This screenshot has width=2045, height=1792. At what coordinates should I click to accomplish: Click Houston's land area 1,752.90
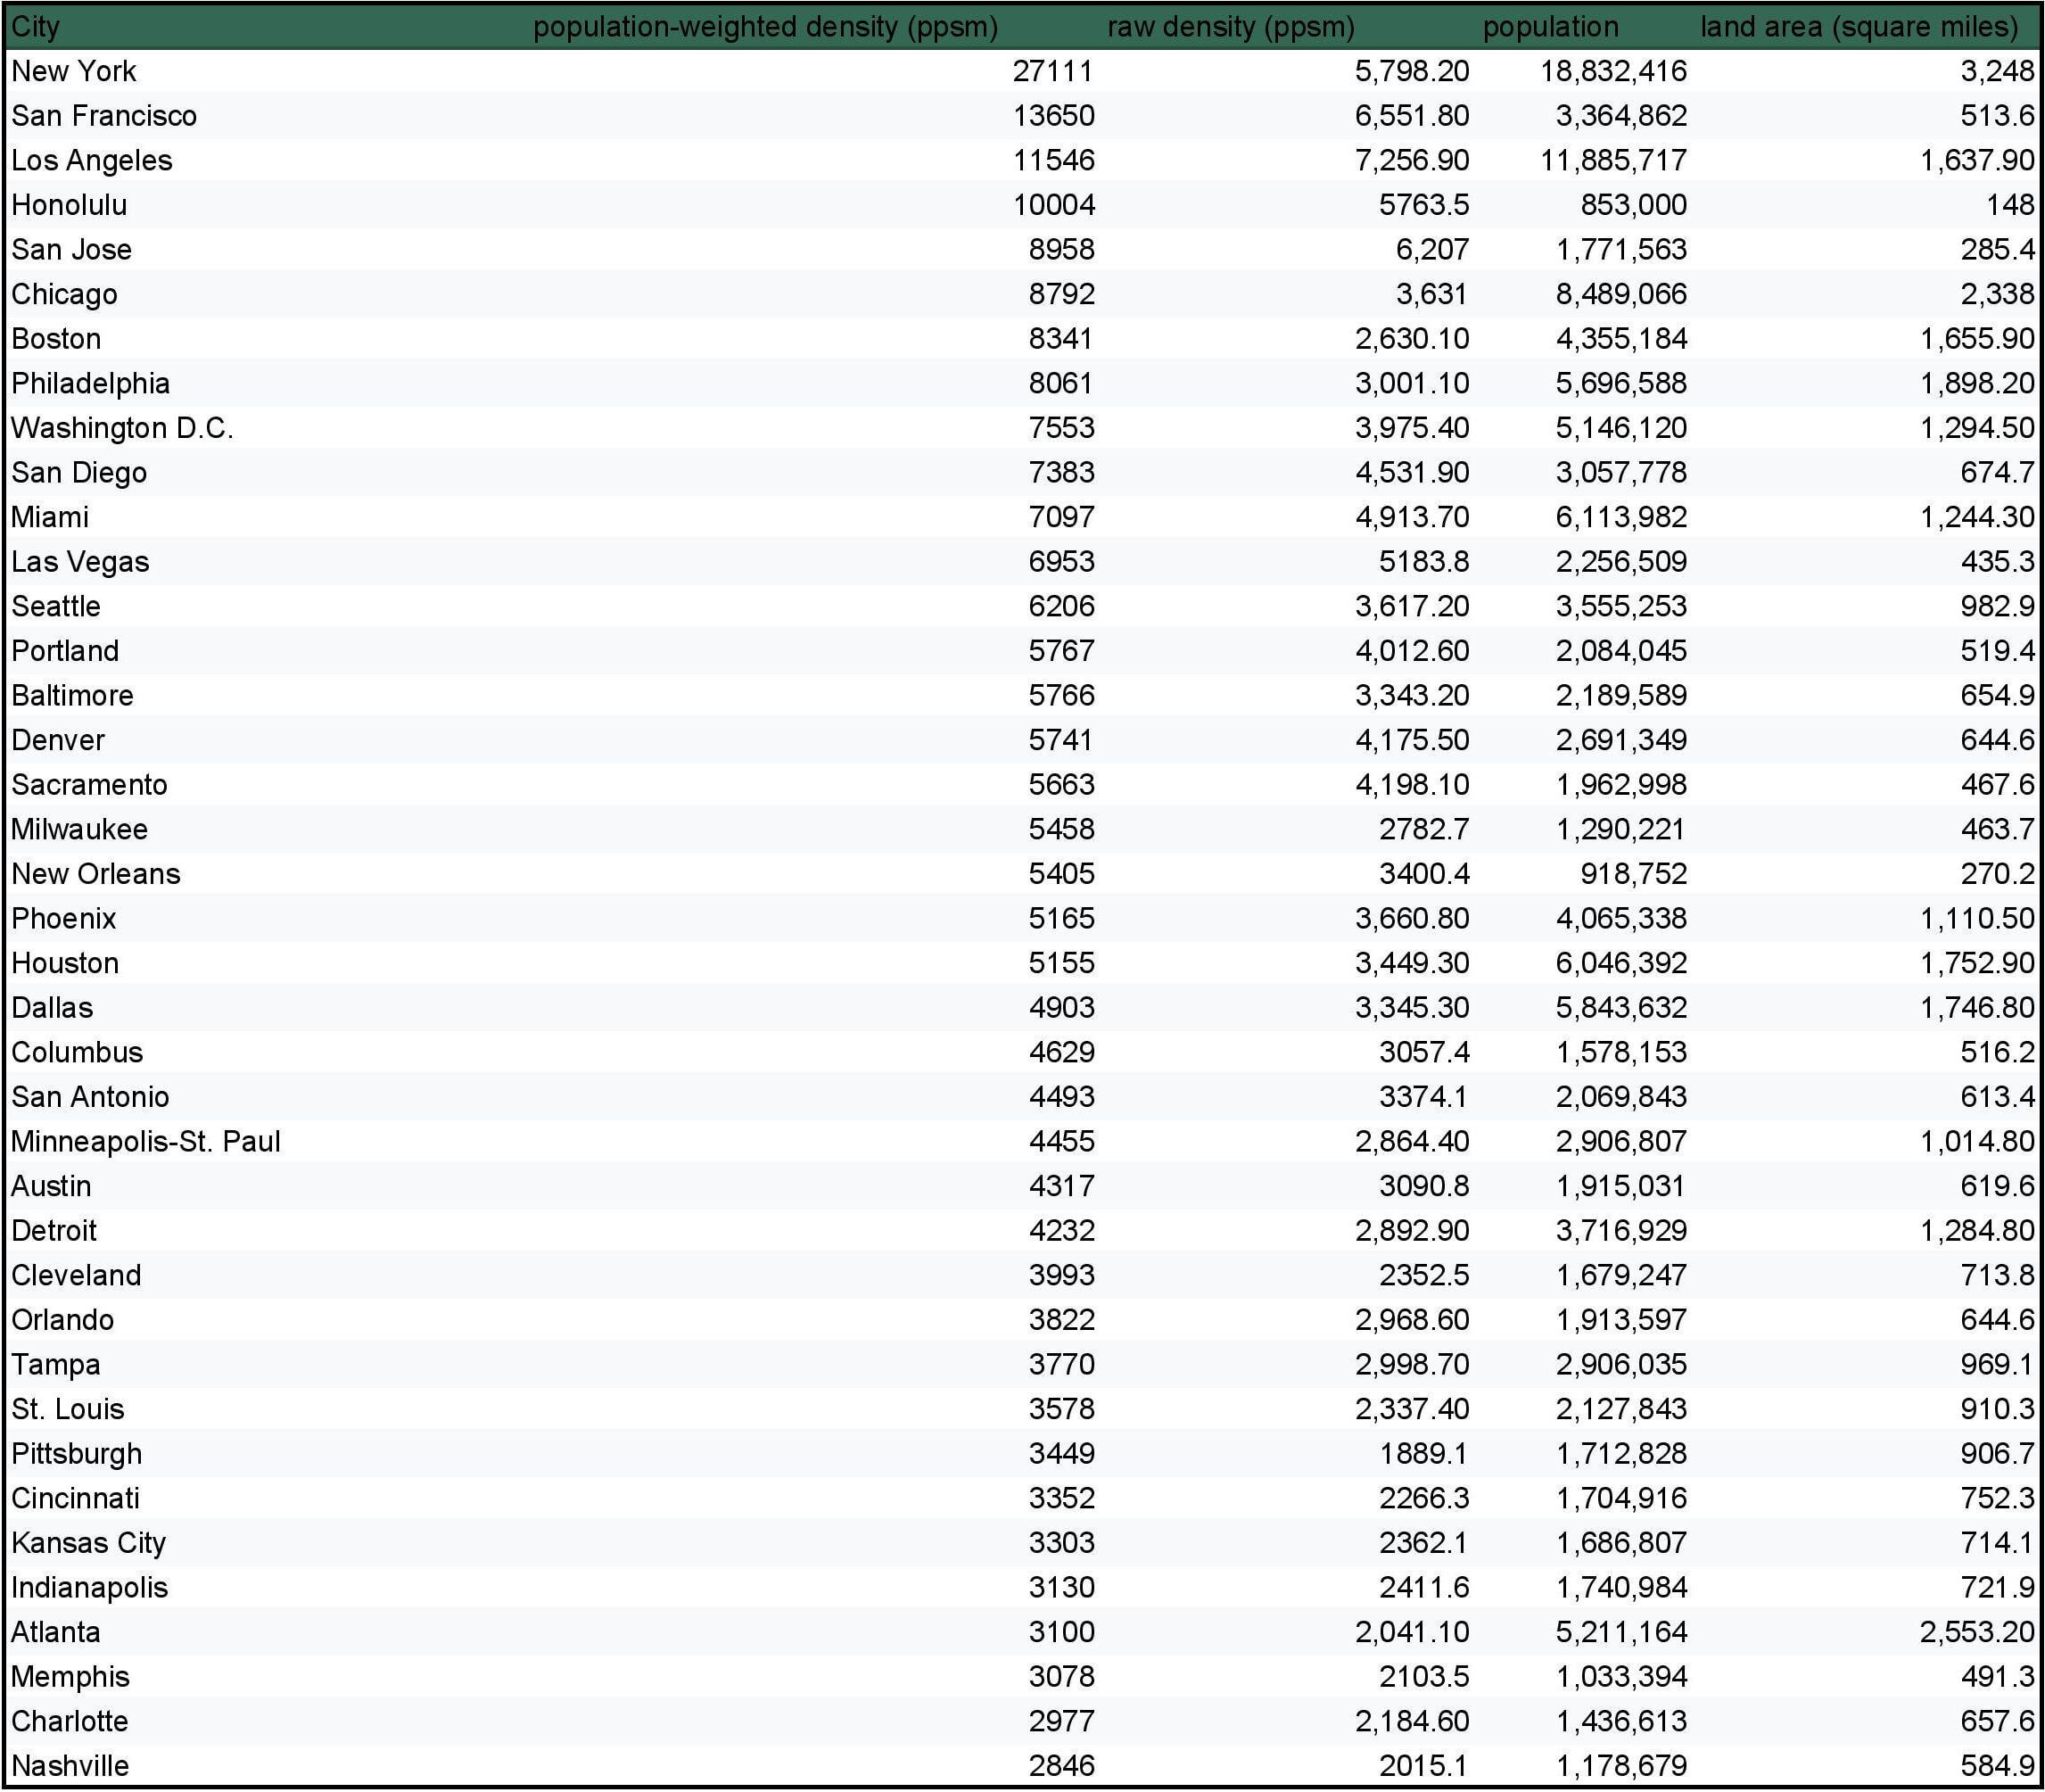coord(1977,963)
